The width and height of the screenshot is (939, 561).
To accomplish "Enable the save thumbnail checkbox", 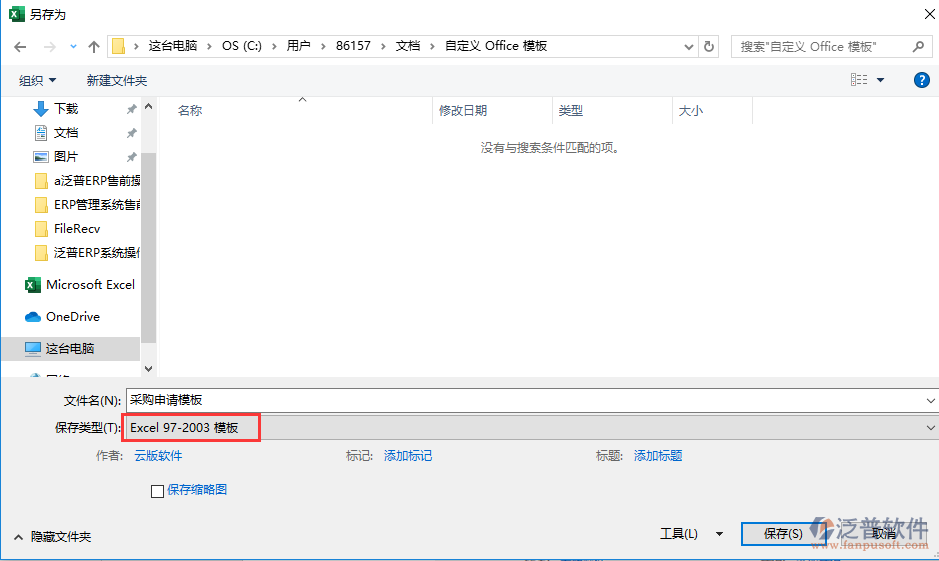I will [157, 491].
